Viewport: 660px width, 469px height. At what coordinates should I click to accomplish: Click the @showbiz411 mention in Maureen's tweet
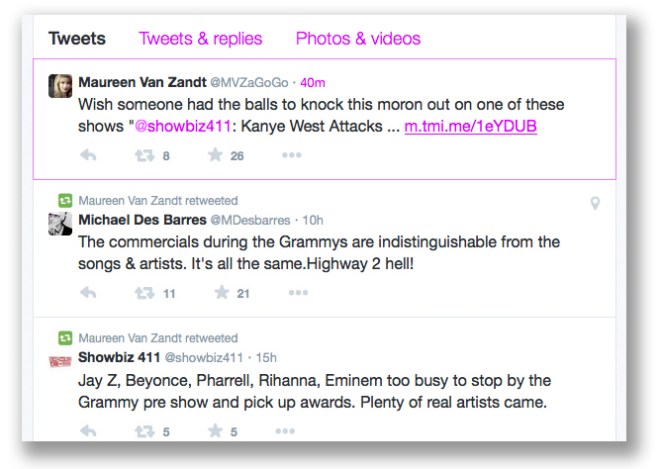point(177,130)
